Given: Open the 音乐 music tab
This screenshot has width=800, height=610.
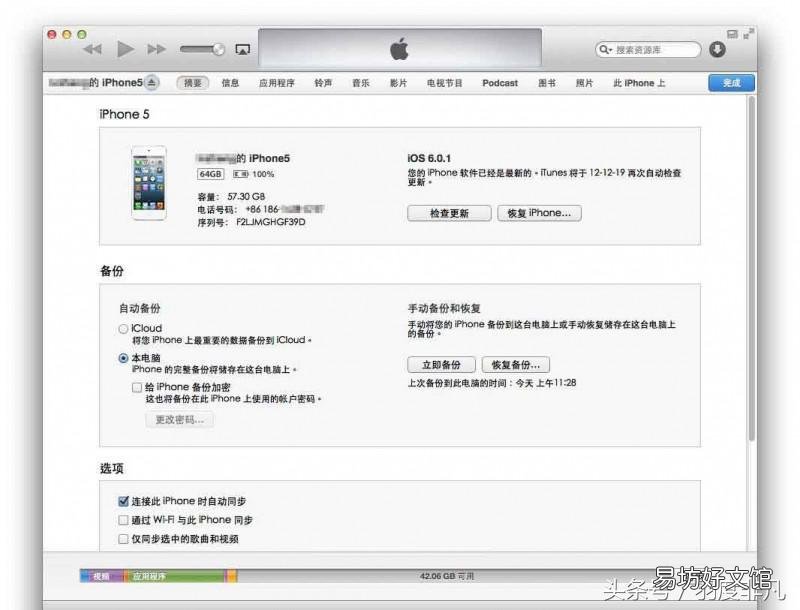Looking at the screenshot, I should [361, 83].
